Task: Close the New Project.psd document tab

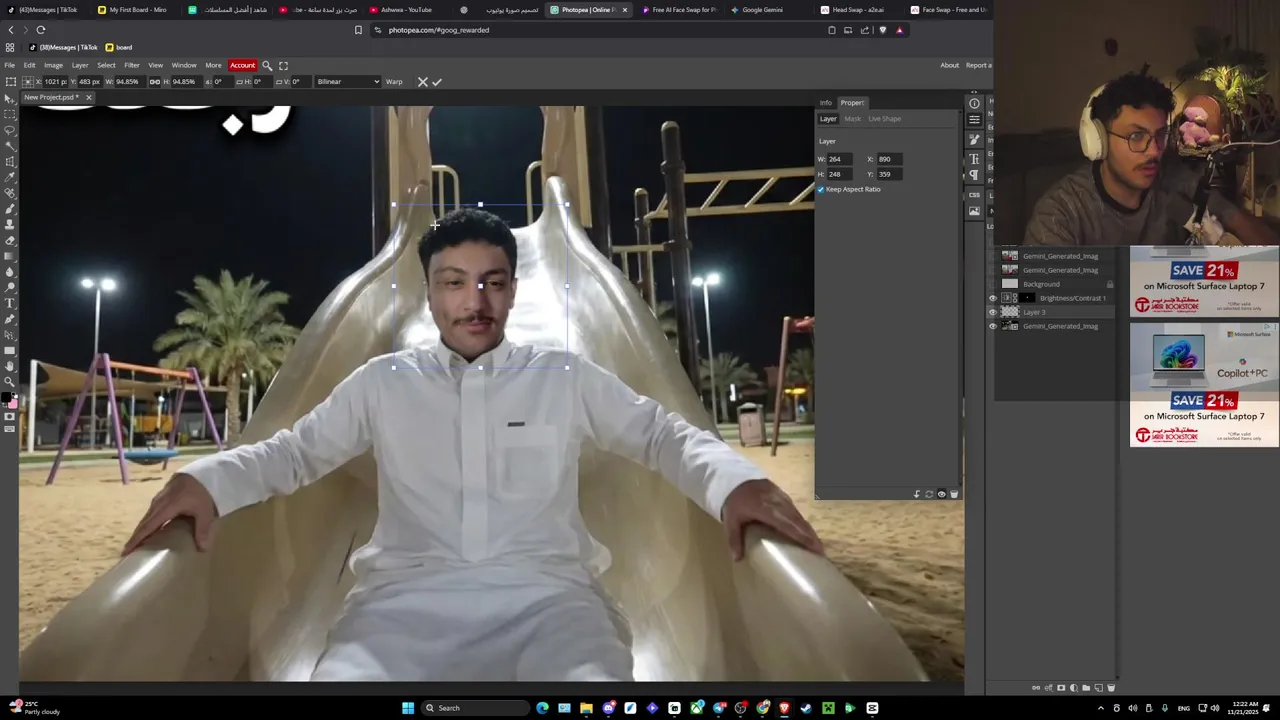Action: (88, 97)
